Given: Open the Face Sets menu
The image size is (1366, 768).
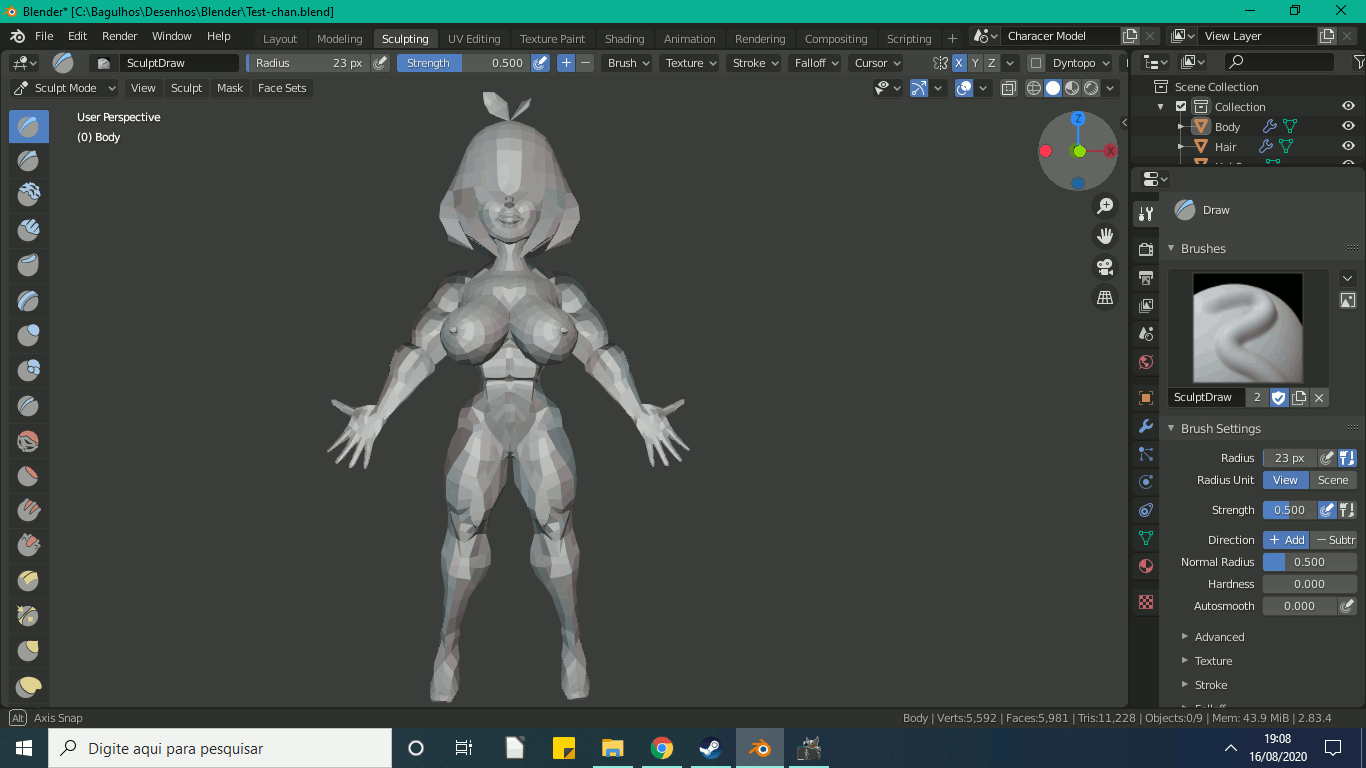Looking at the screenshot, I should point(282,88).
